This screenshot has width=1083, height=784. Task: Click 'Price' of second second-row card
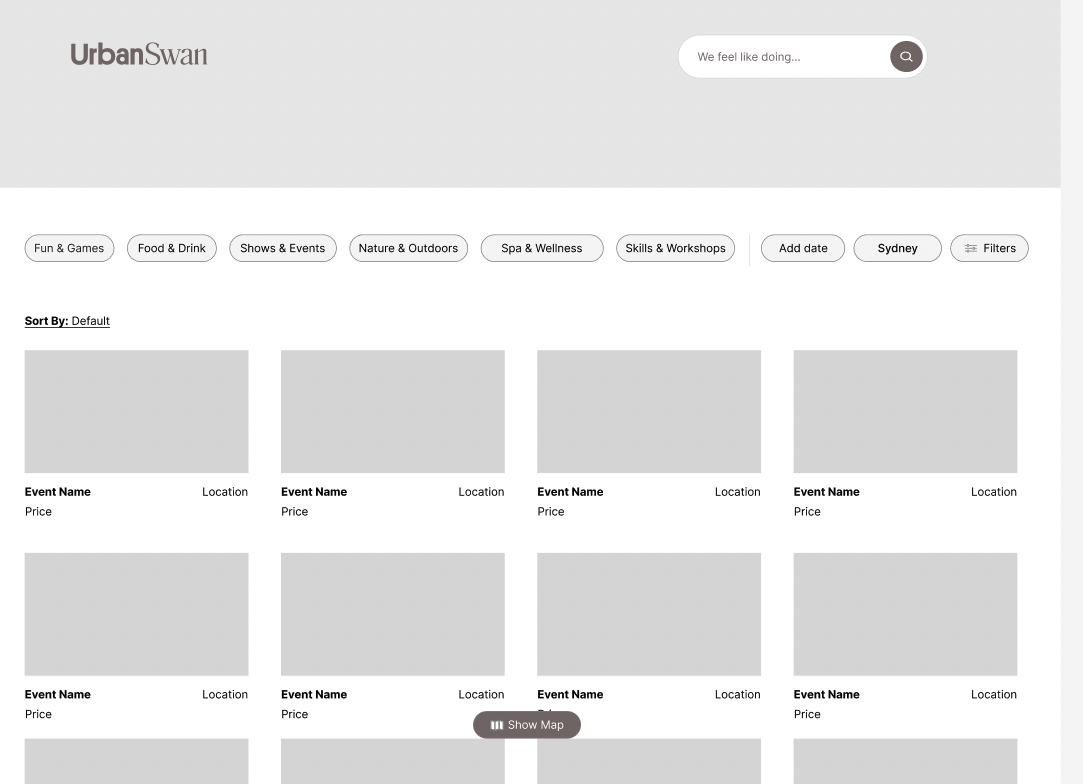[294, 714]
